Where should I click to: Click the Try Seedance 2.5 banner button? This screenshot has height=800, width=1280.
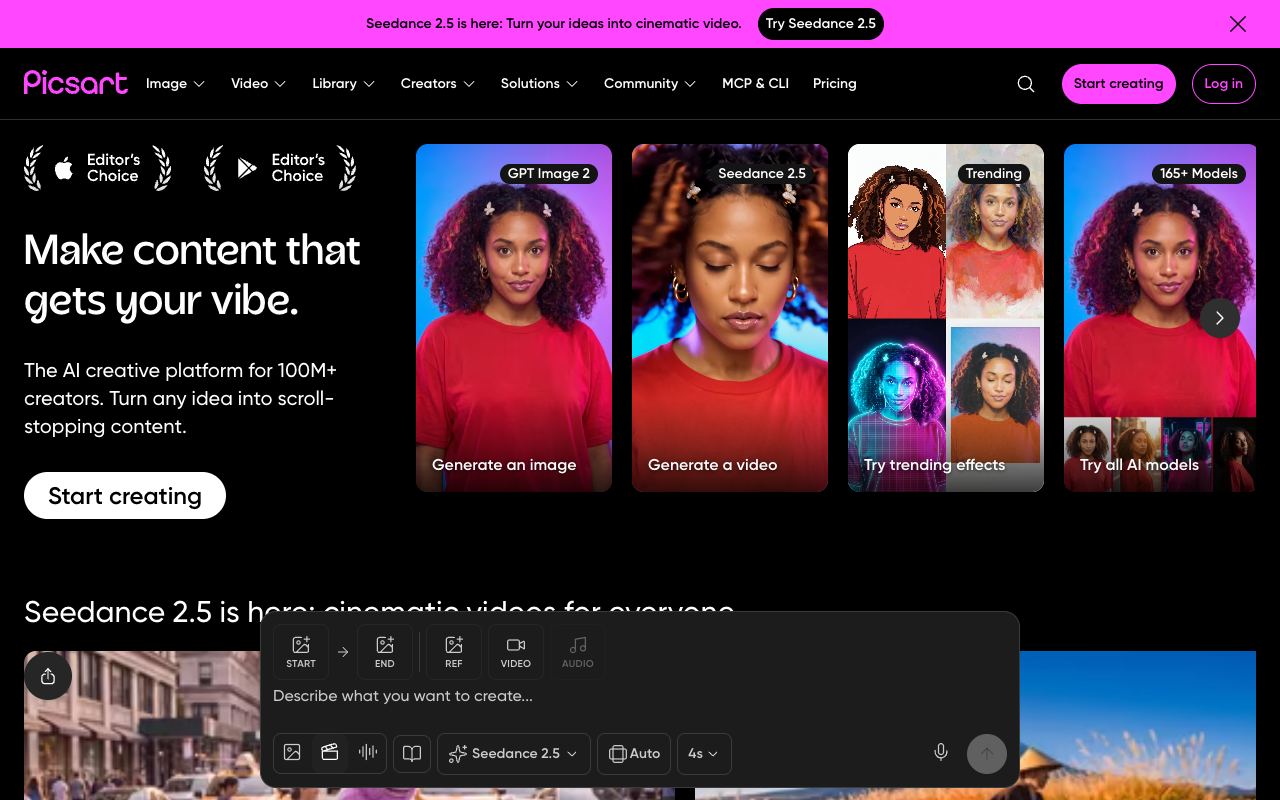click(x=821, y=24)
